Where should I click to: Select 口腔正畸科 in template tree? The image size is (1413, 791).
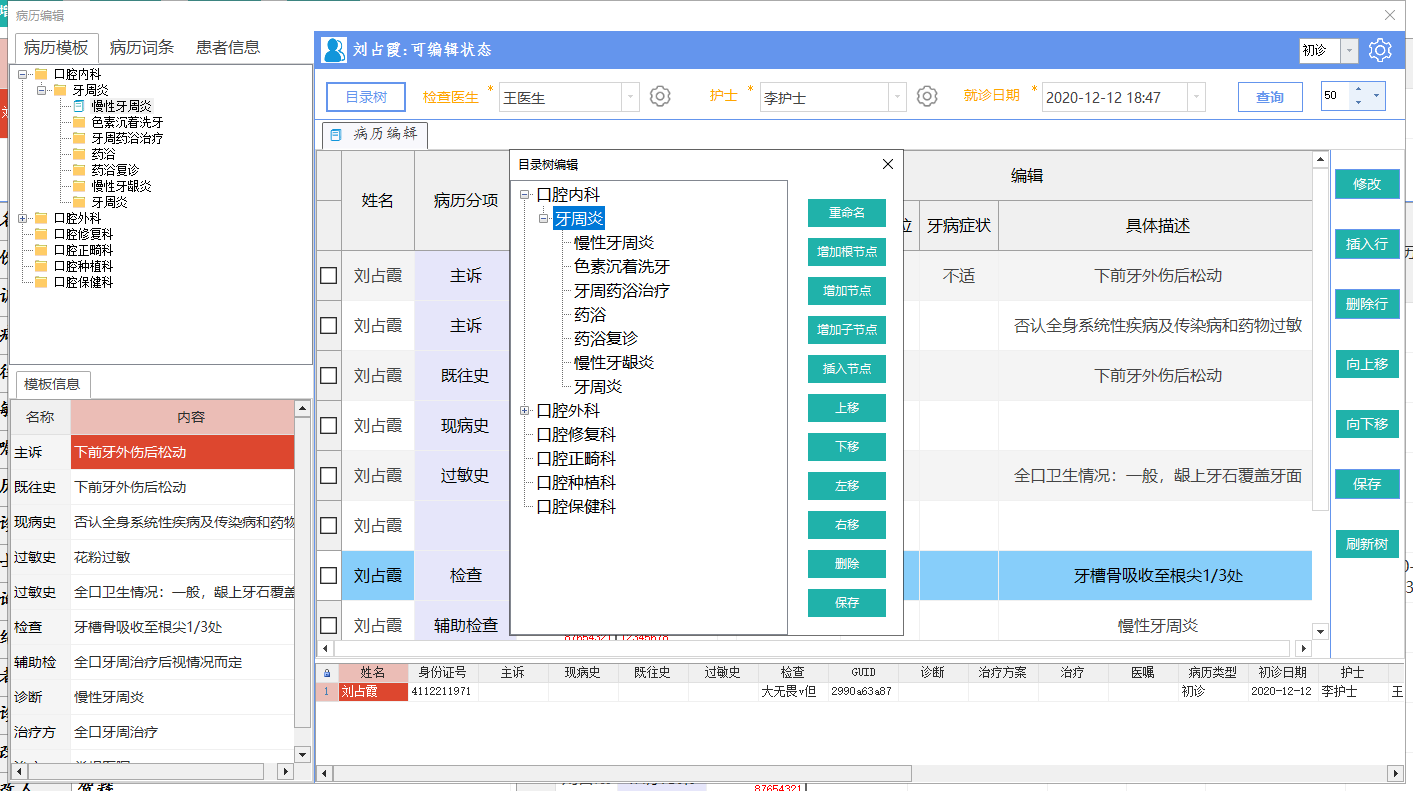click(x=83, y=250)
